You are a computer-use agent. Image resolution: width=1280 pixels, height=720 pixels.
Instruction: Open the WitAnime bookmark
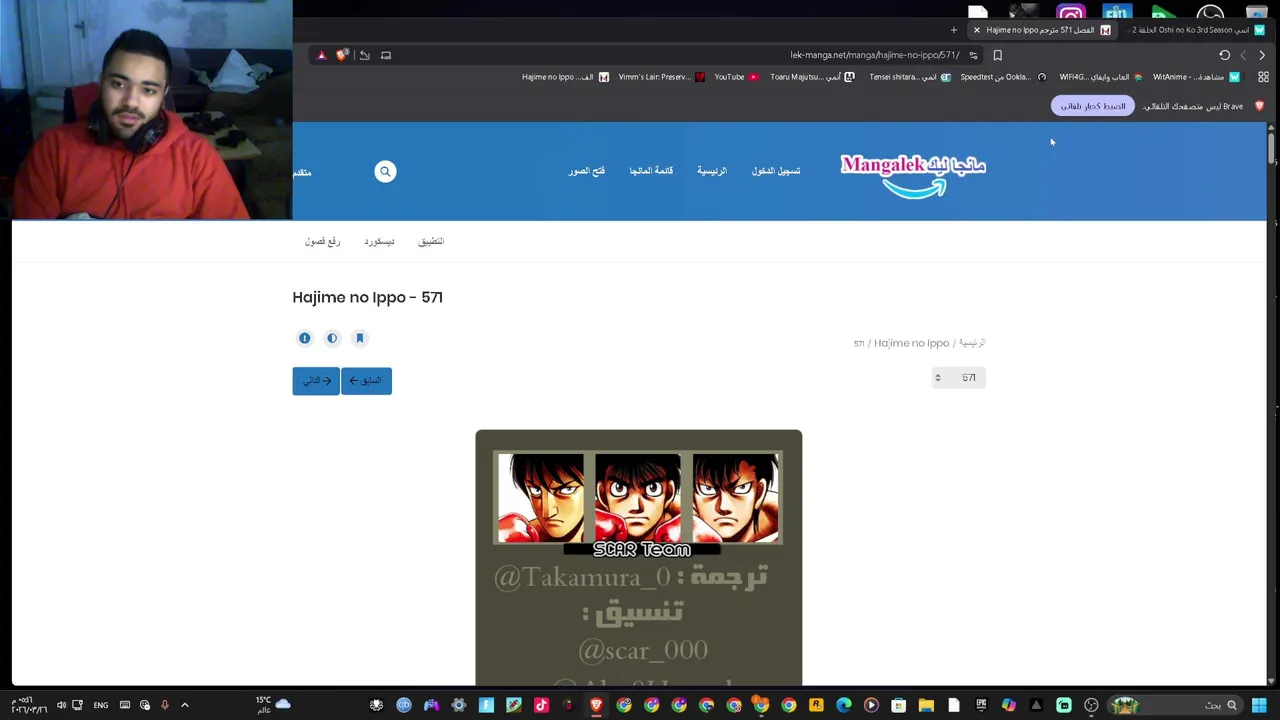click(x=1196, y=77)
